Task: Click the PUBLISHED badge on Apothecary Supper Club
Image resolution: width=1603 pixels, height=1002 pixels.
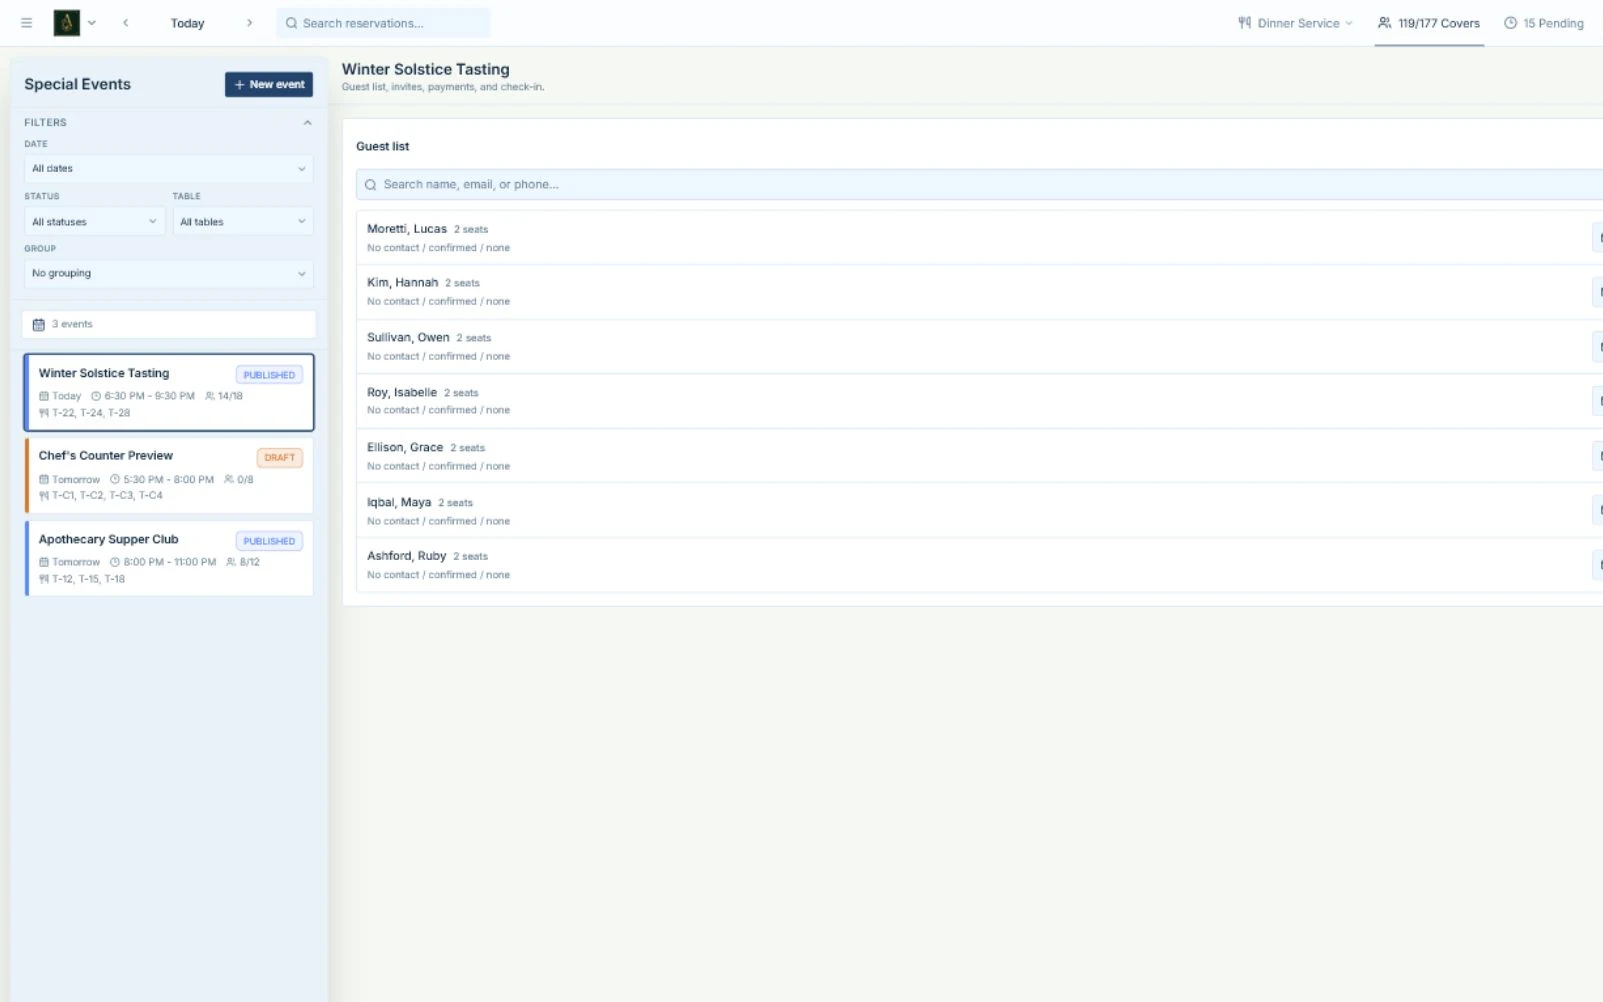Action: point(269,541)
